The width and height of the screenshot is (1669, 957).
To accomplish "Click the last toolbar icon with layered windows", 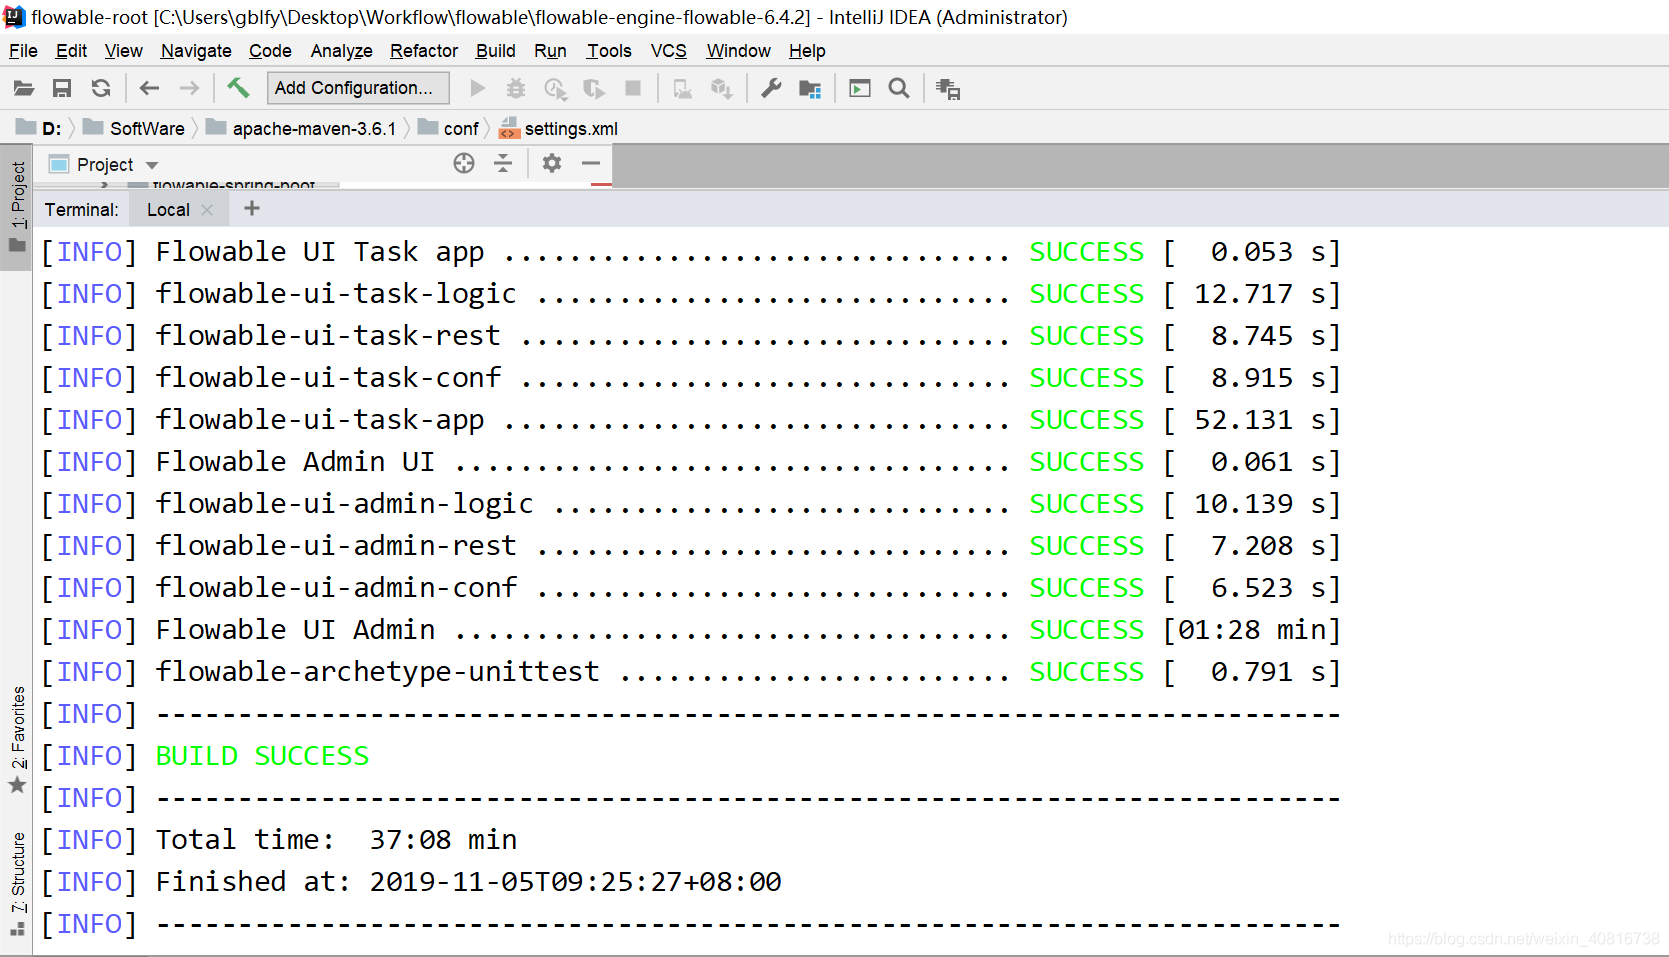I will (x=948, y=89).
